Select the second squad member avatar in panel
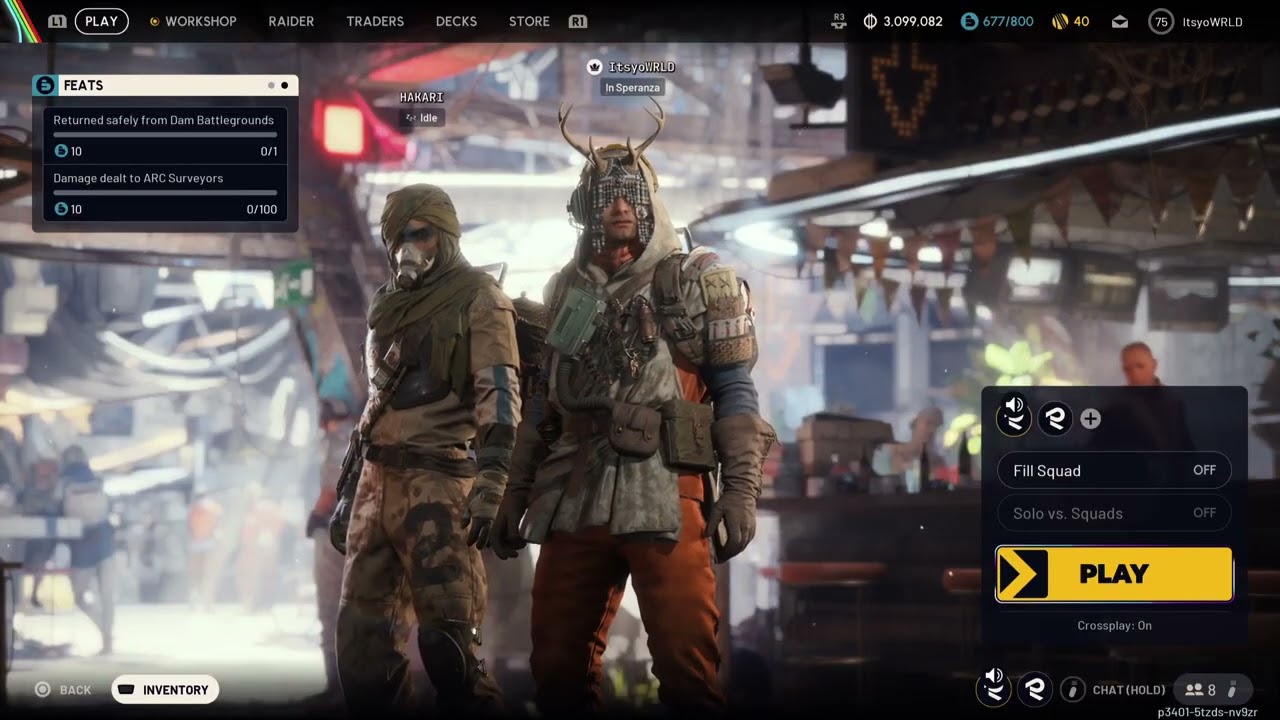The height and width of the screenshot is (720, 1280). click(1055, 419)
